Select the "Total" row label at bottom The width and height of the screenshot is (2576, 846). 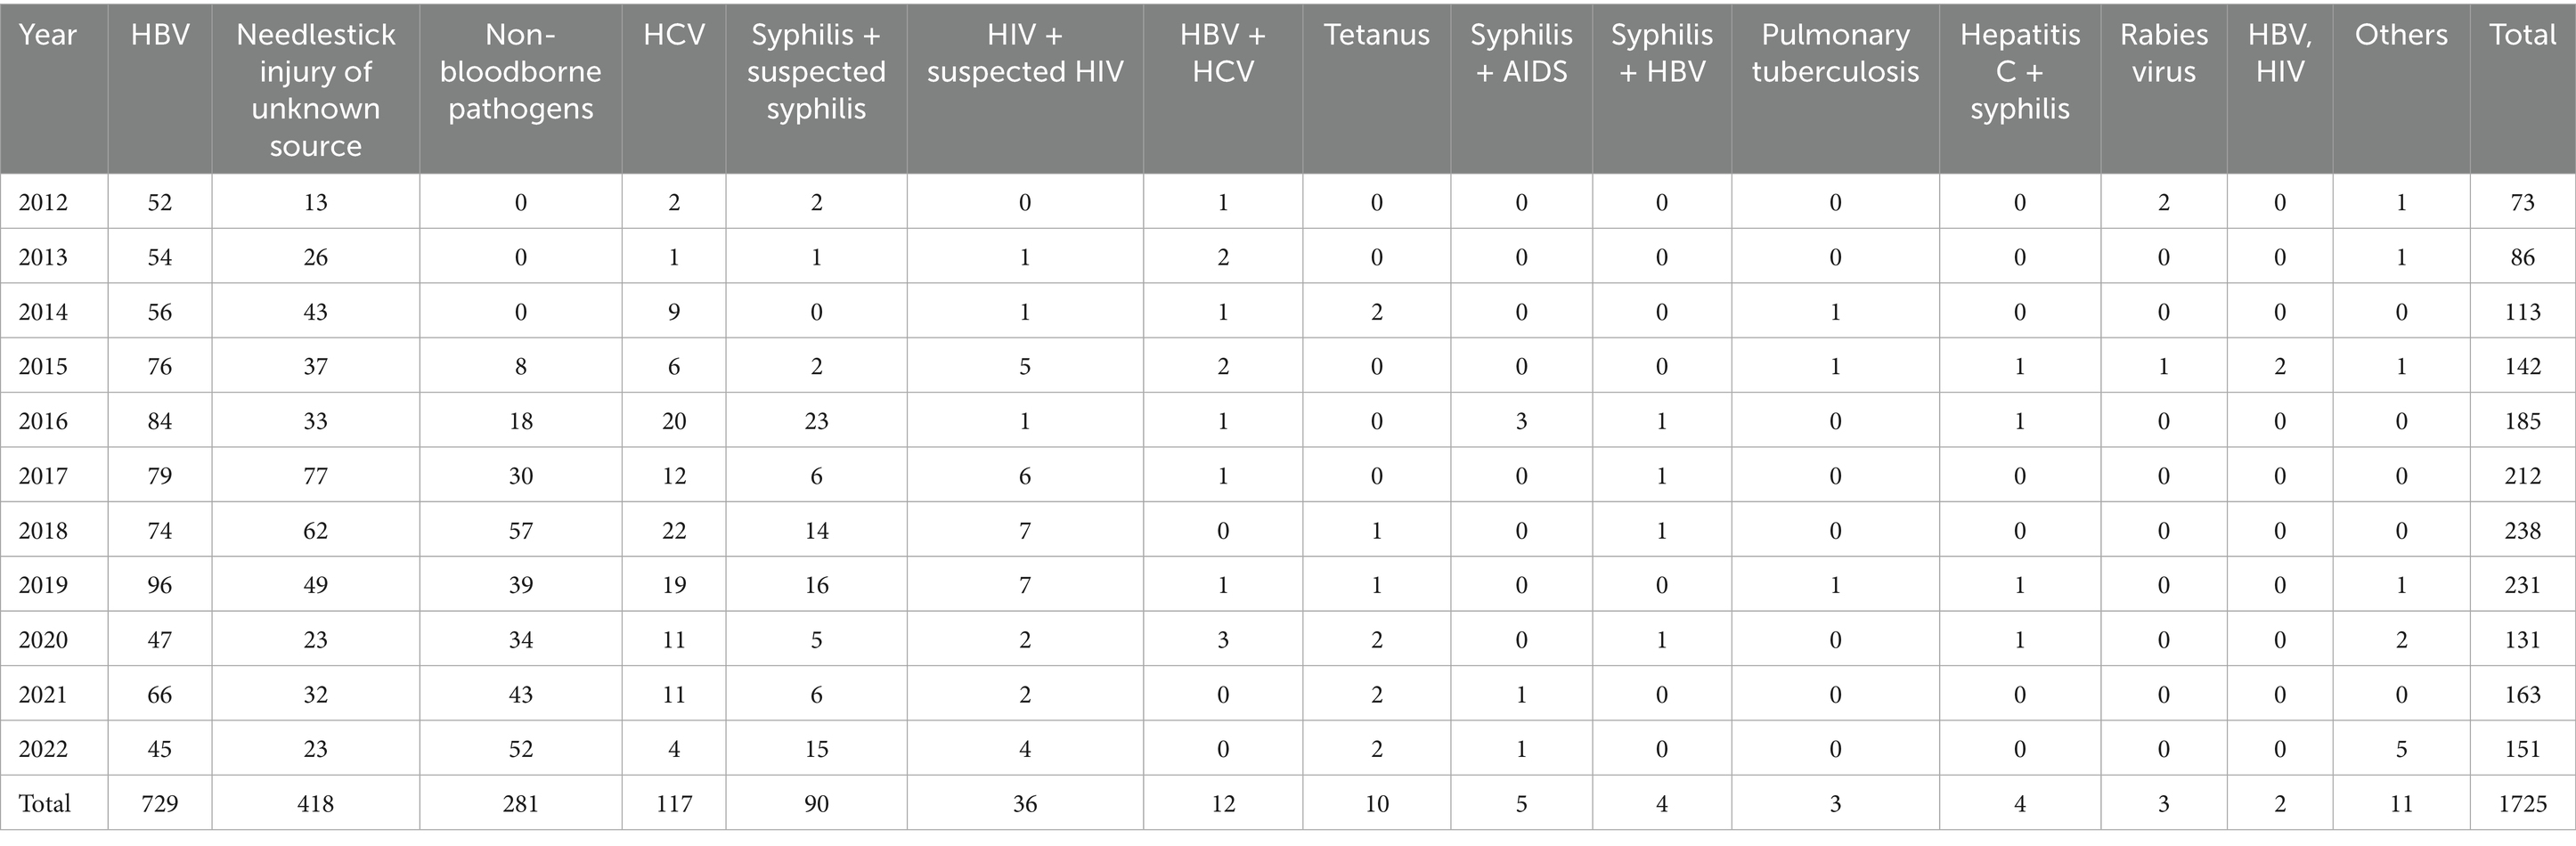point(45,803)
